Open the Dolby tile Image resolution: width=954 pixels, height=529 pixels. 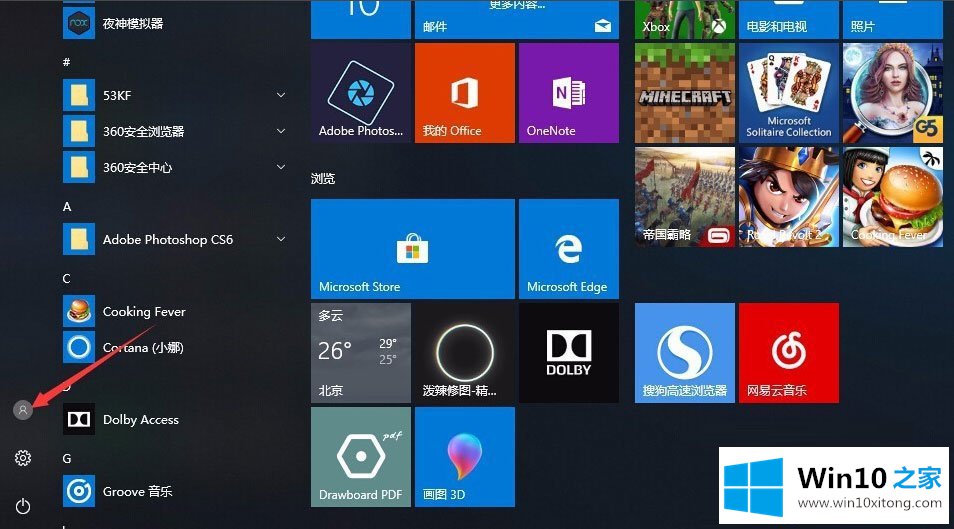[569, 352]
